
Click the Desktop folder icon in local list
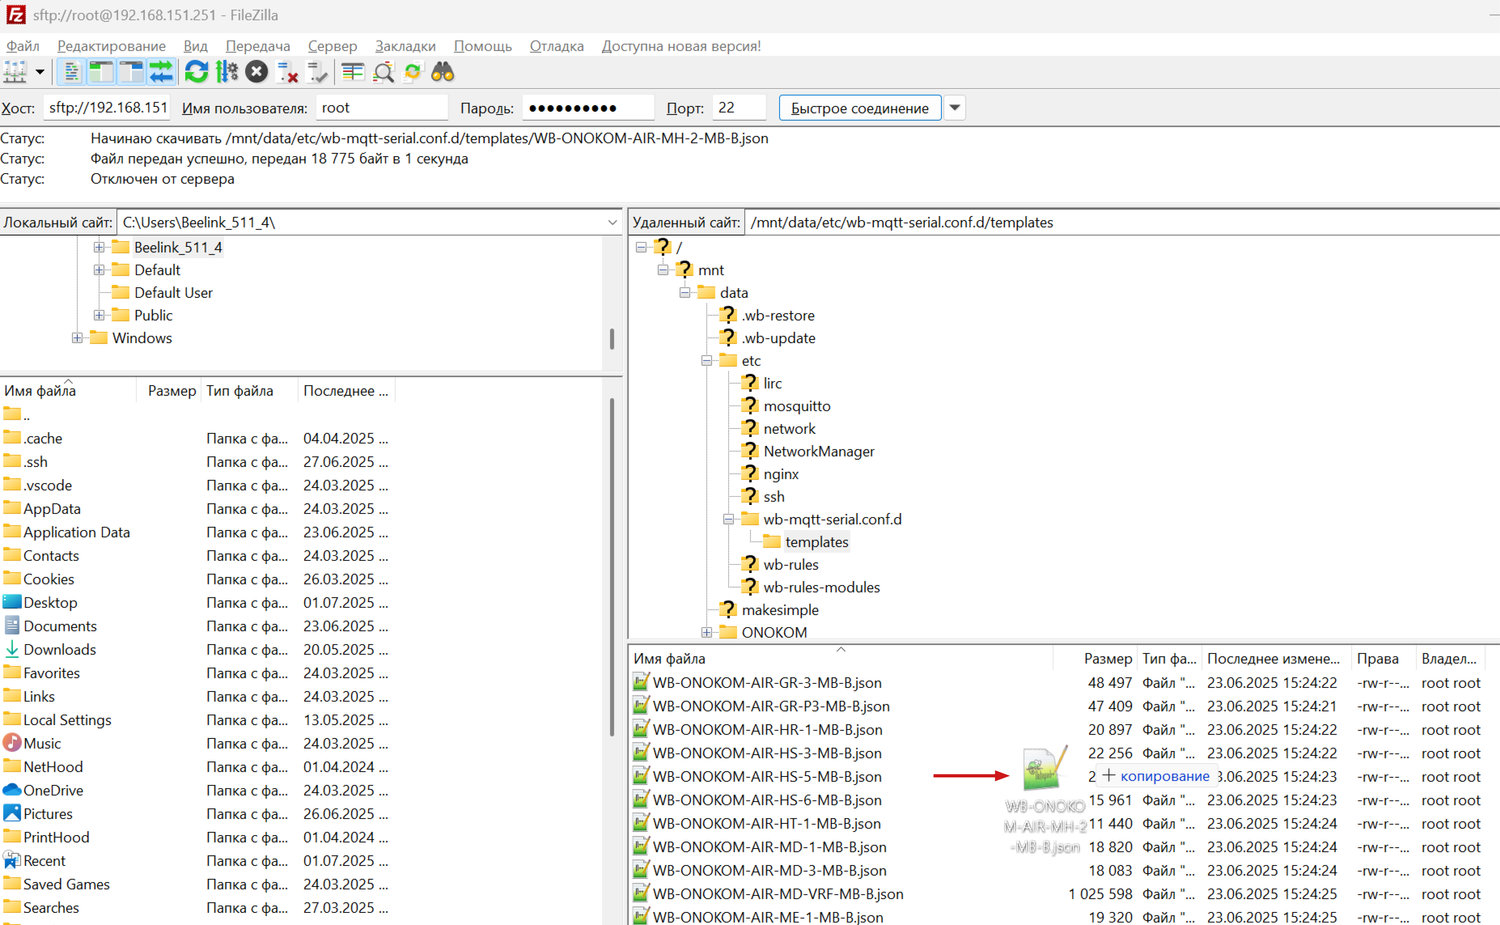pyautogui.click(x=12, y=603)
